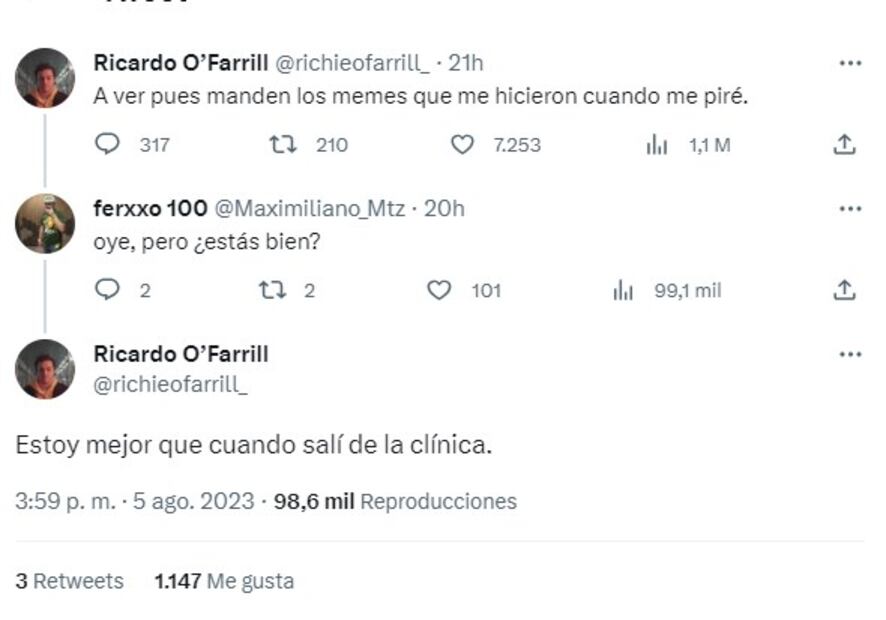Open ferxxo 100's profile picture
Screen dimensions: 886x620
click(45, 223)
